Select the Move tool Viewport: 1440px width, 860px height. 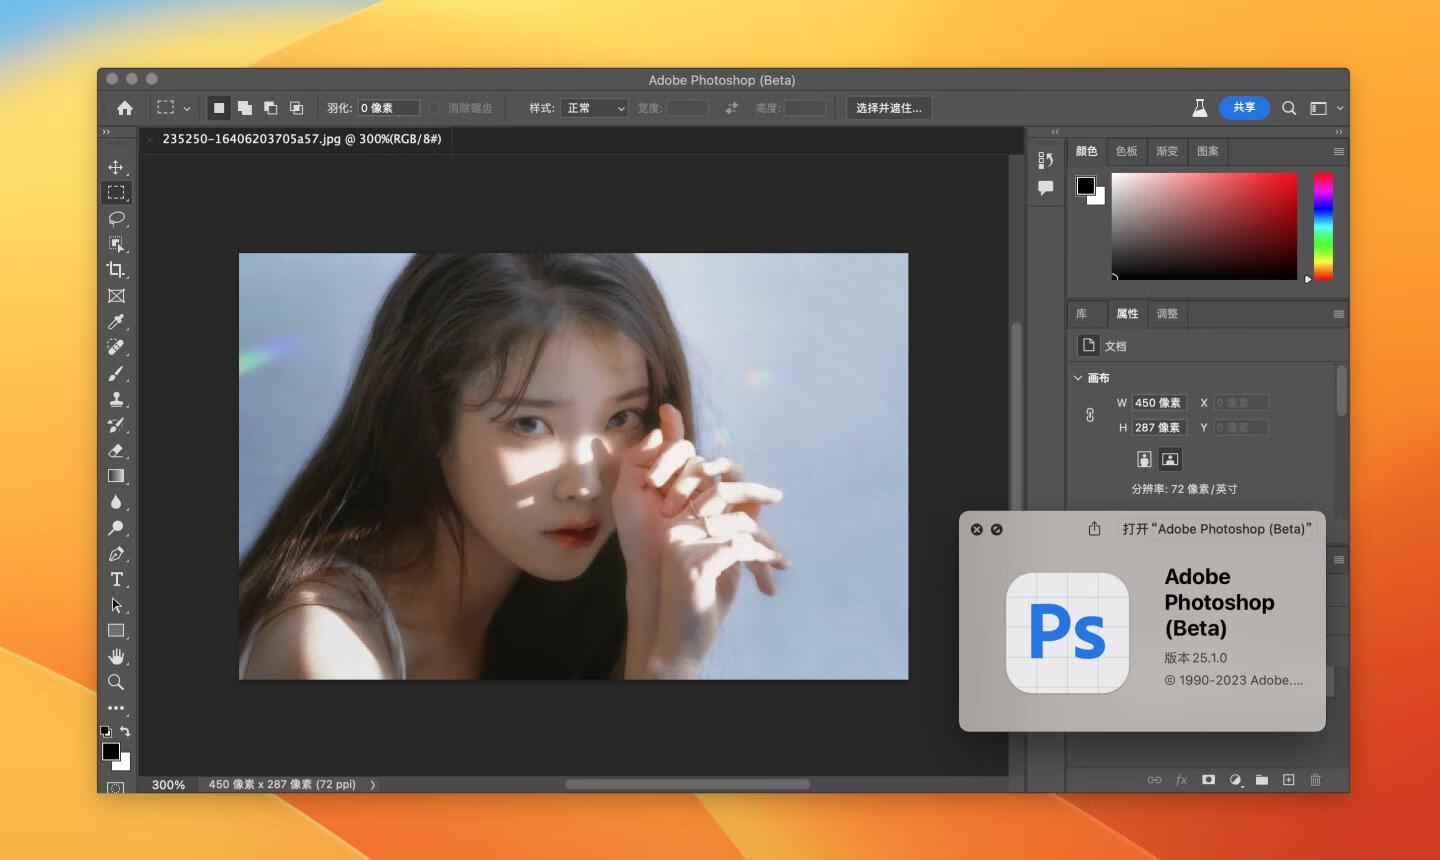[116, 167]
